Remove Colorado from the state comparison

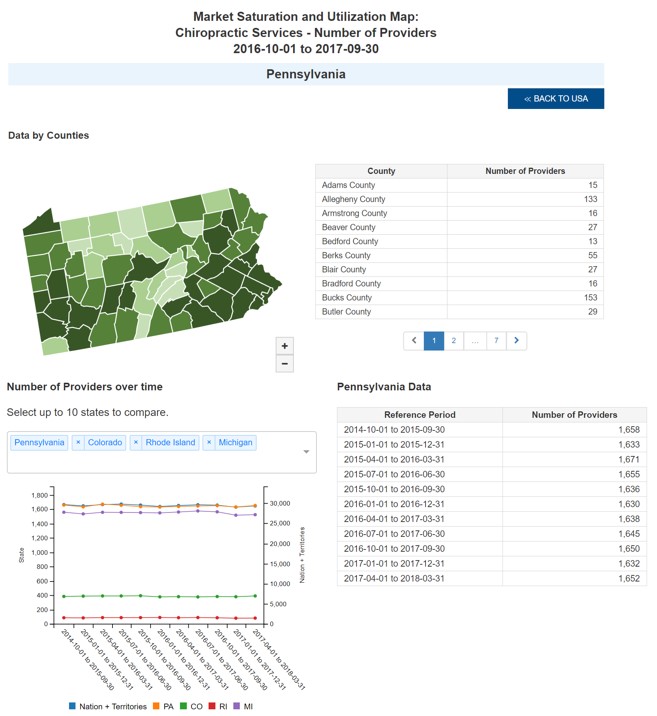click(x=78, y=442)
